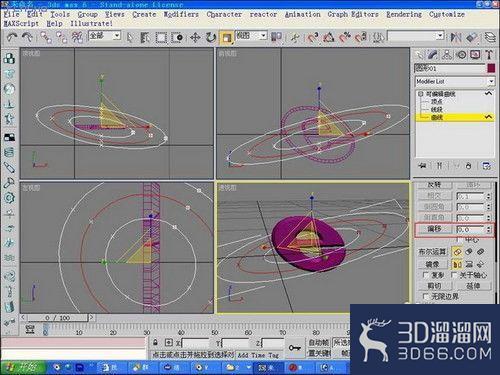
Task: Enable the 中心 checkbox under 偏移
Action: pyautogui.click(x=459, y=240)
